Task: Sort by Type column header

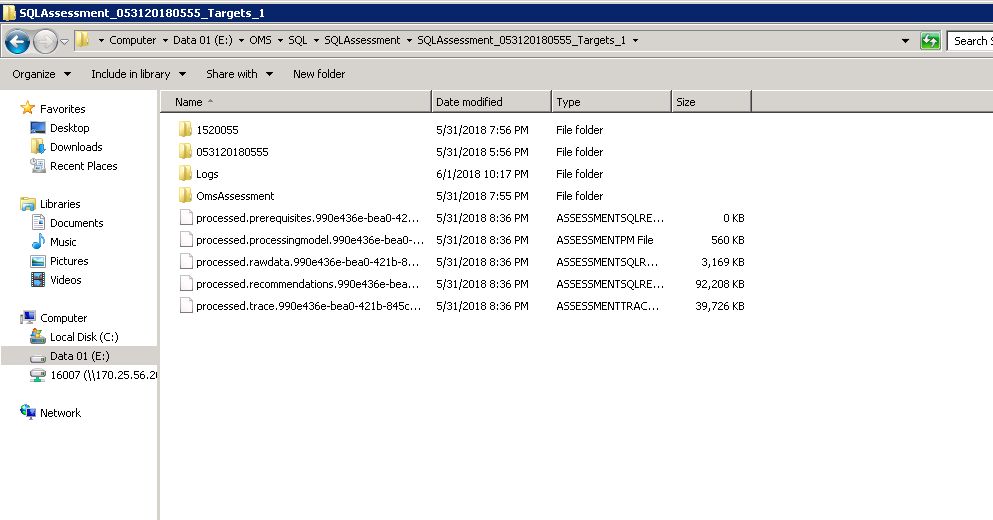Action: tap(611, 102)
